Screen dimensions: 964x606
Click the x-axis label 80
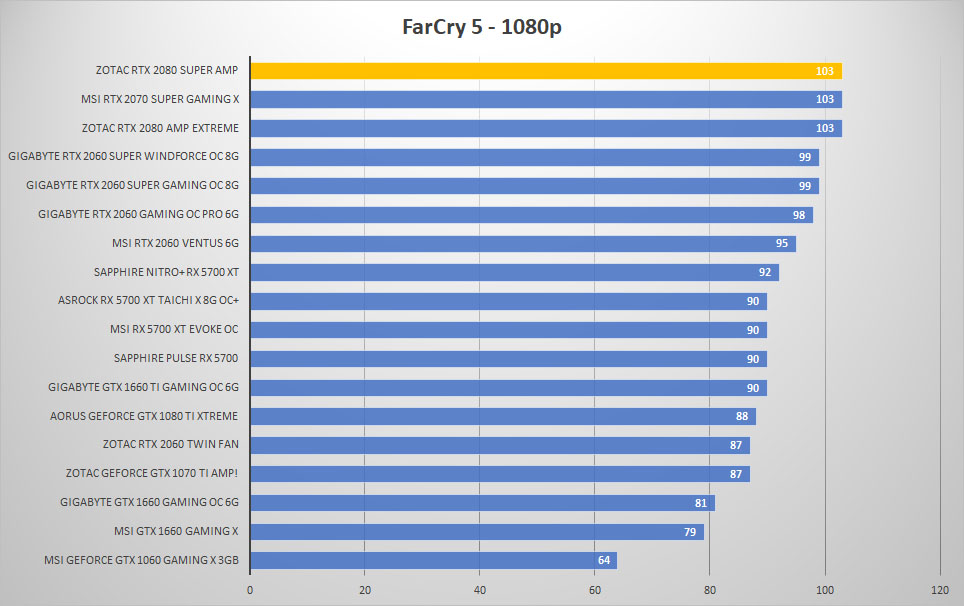coord(709,590)
